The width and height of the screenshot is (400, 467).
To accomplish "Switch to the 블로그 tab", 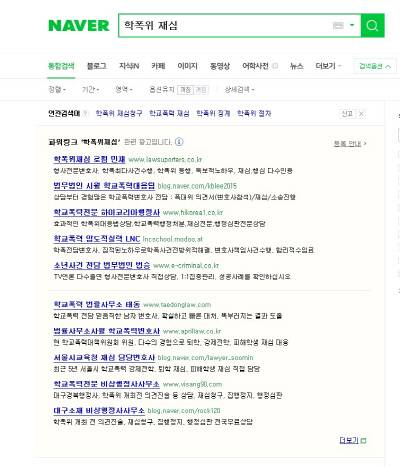I will [97, 66].
